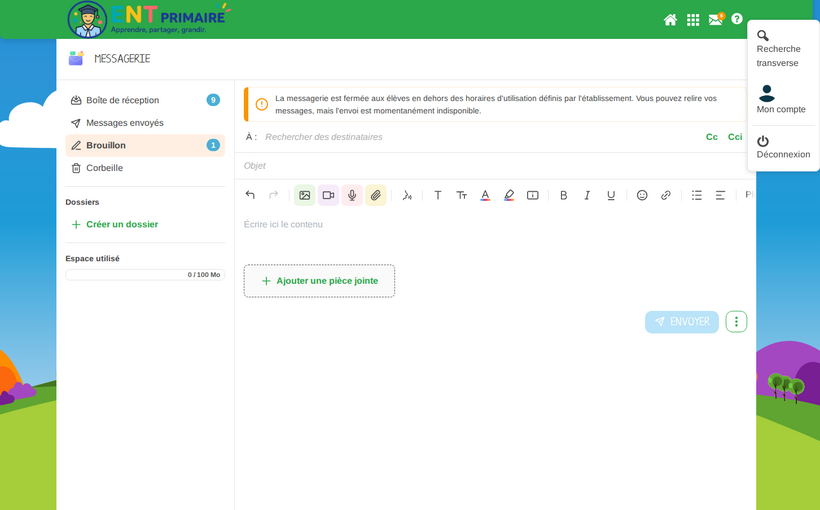Open the Corbeille folder
The image size is (820, 510).
(x=145, y=168)
